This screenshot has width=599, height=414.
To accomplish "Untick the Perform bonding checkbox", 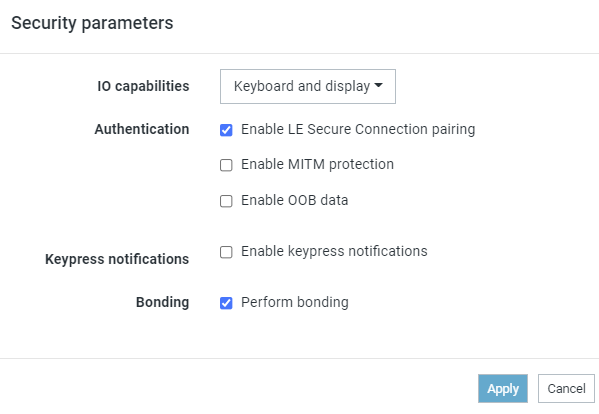I will point(226,303).
